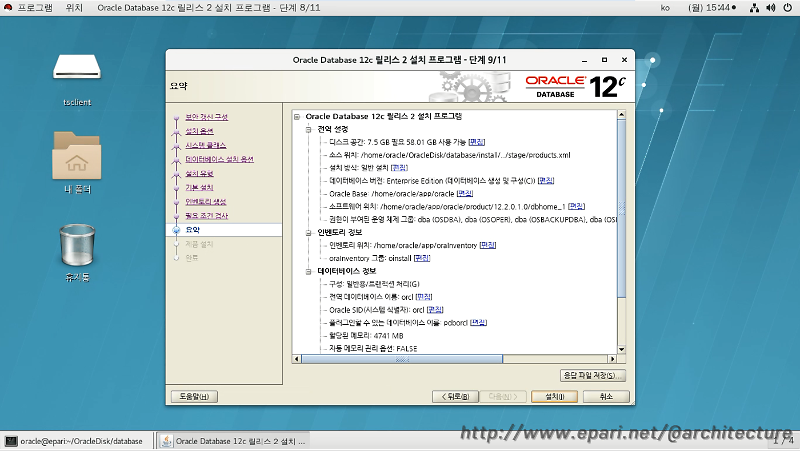Image resolution: width=800 pixels, height=451 pixels.
Task: Click the terminal icon in bottom taskbar
Action: pyautogui.click(x=11, y=441)
